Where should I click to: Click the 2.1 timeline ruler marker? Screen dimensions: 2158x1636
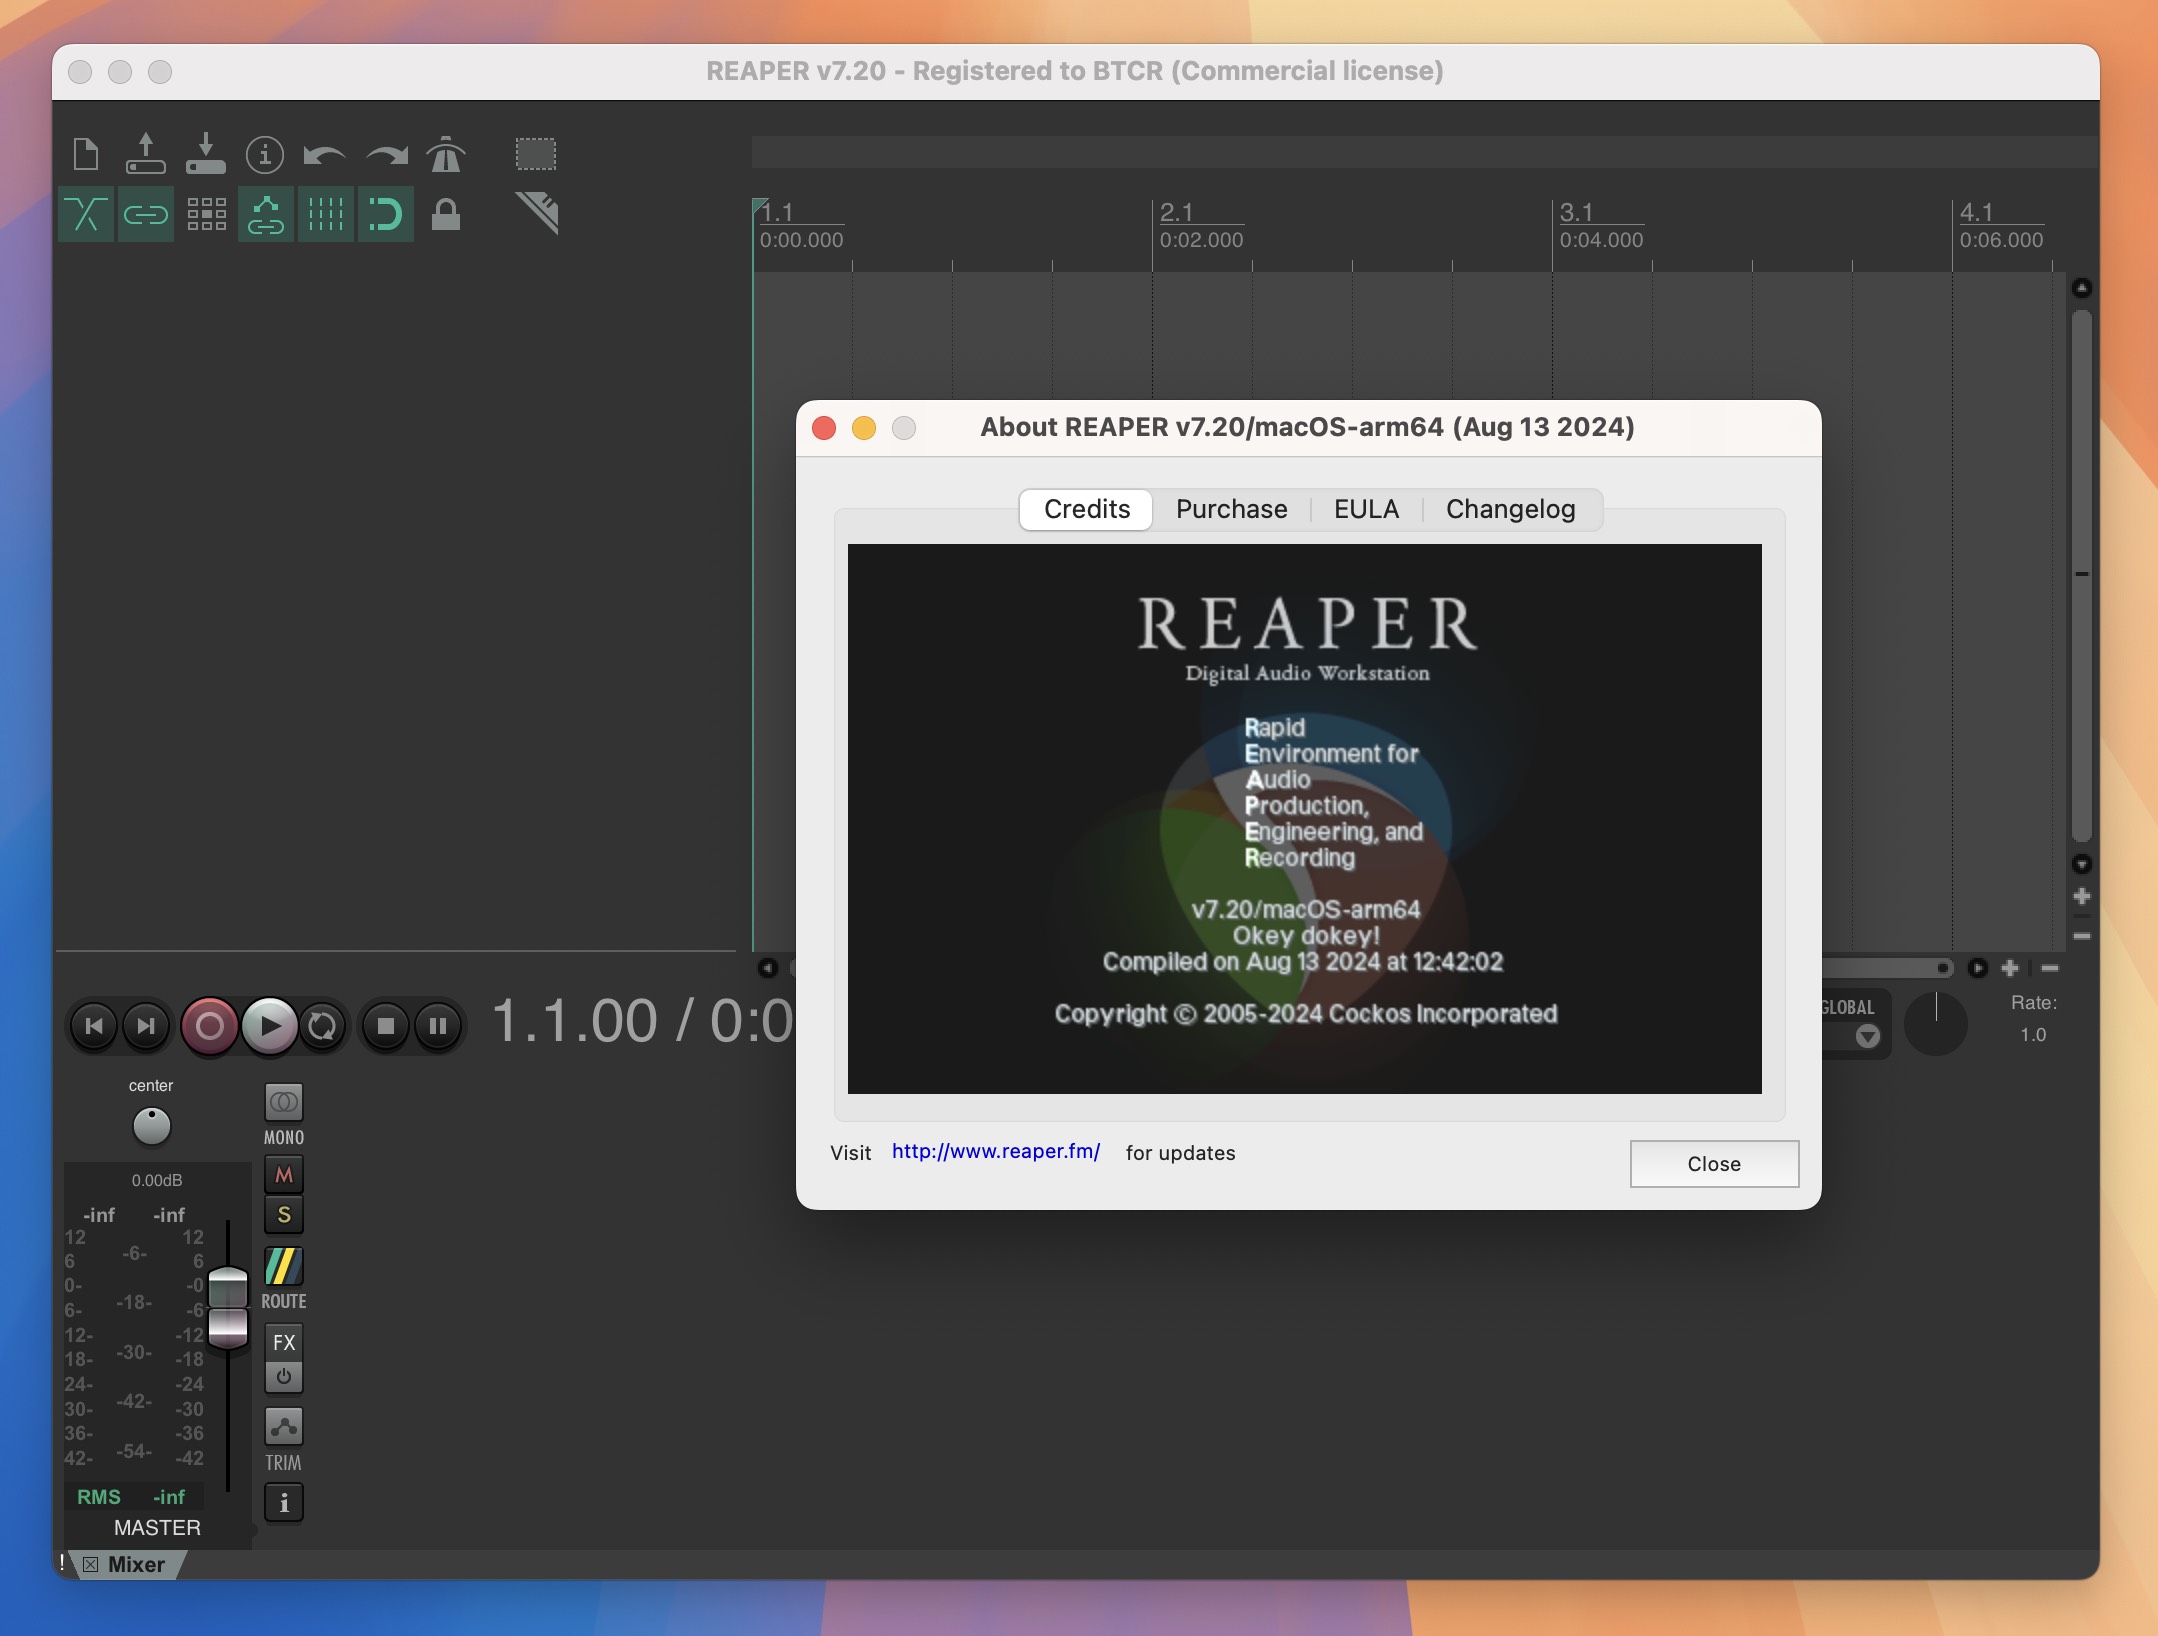tap(1176, 212)
